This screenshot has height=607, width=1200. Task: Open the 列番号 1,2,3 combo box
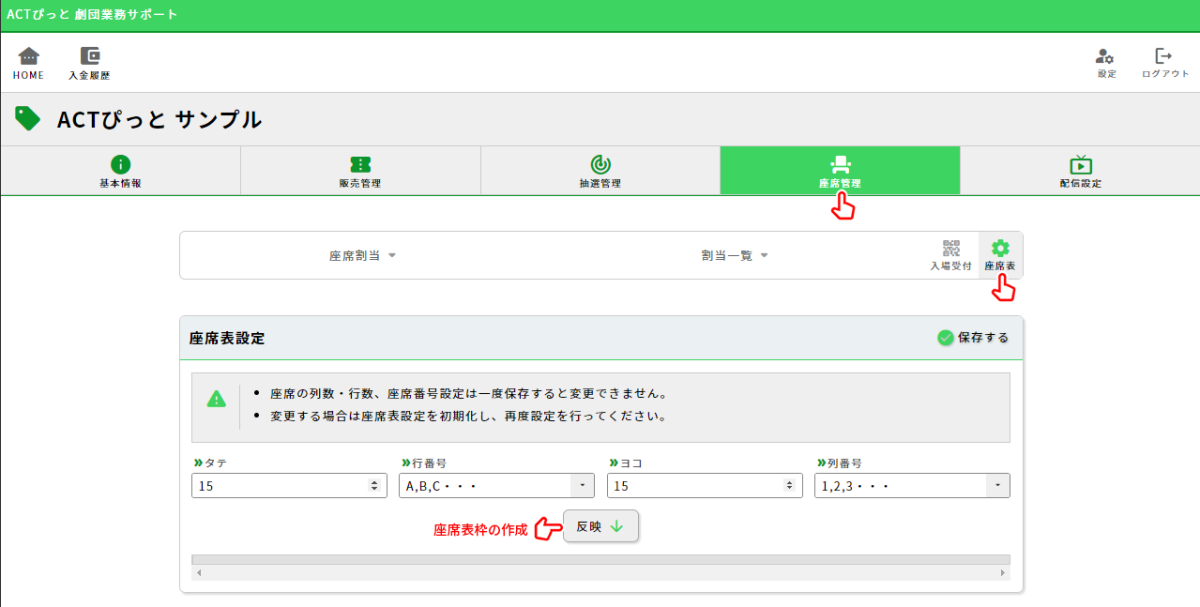pyautogui.click(x=997, y=486)
